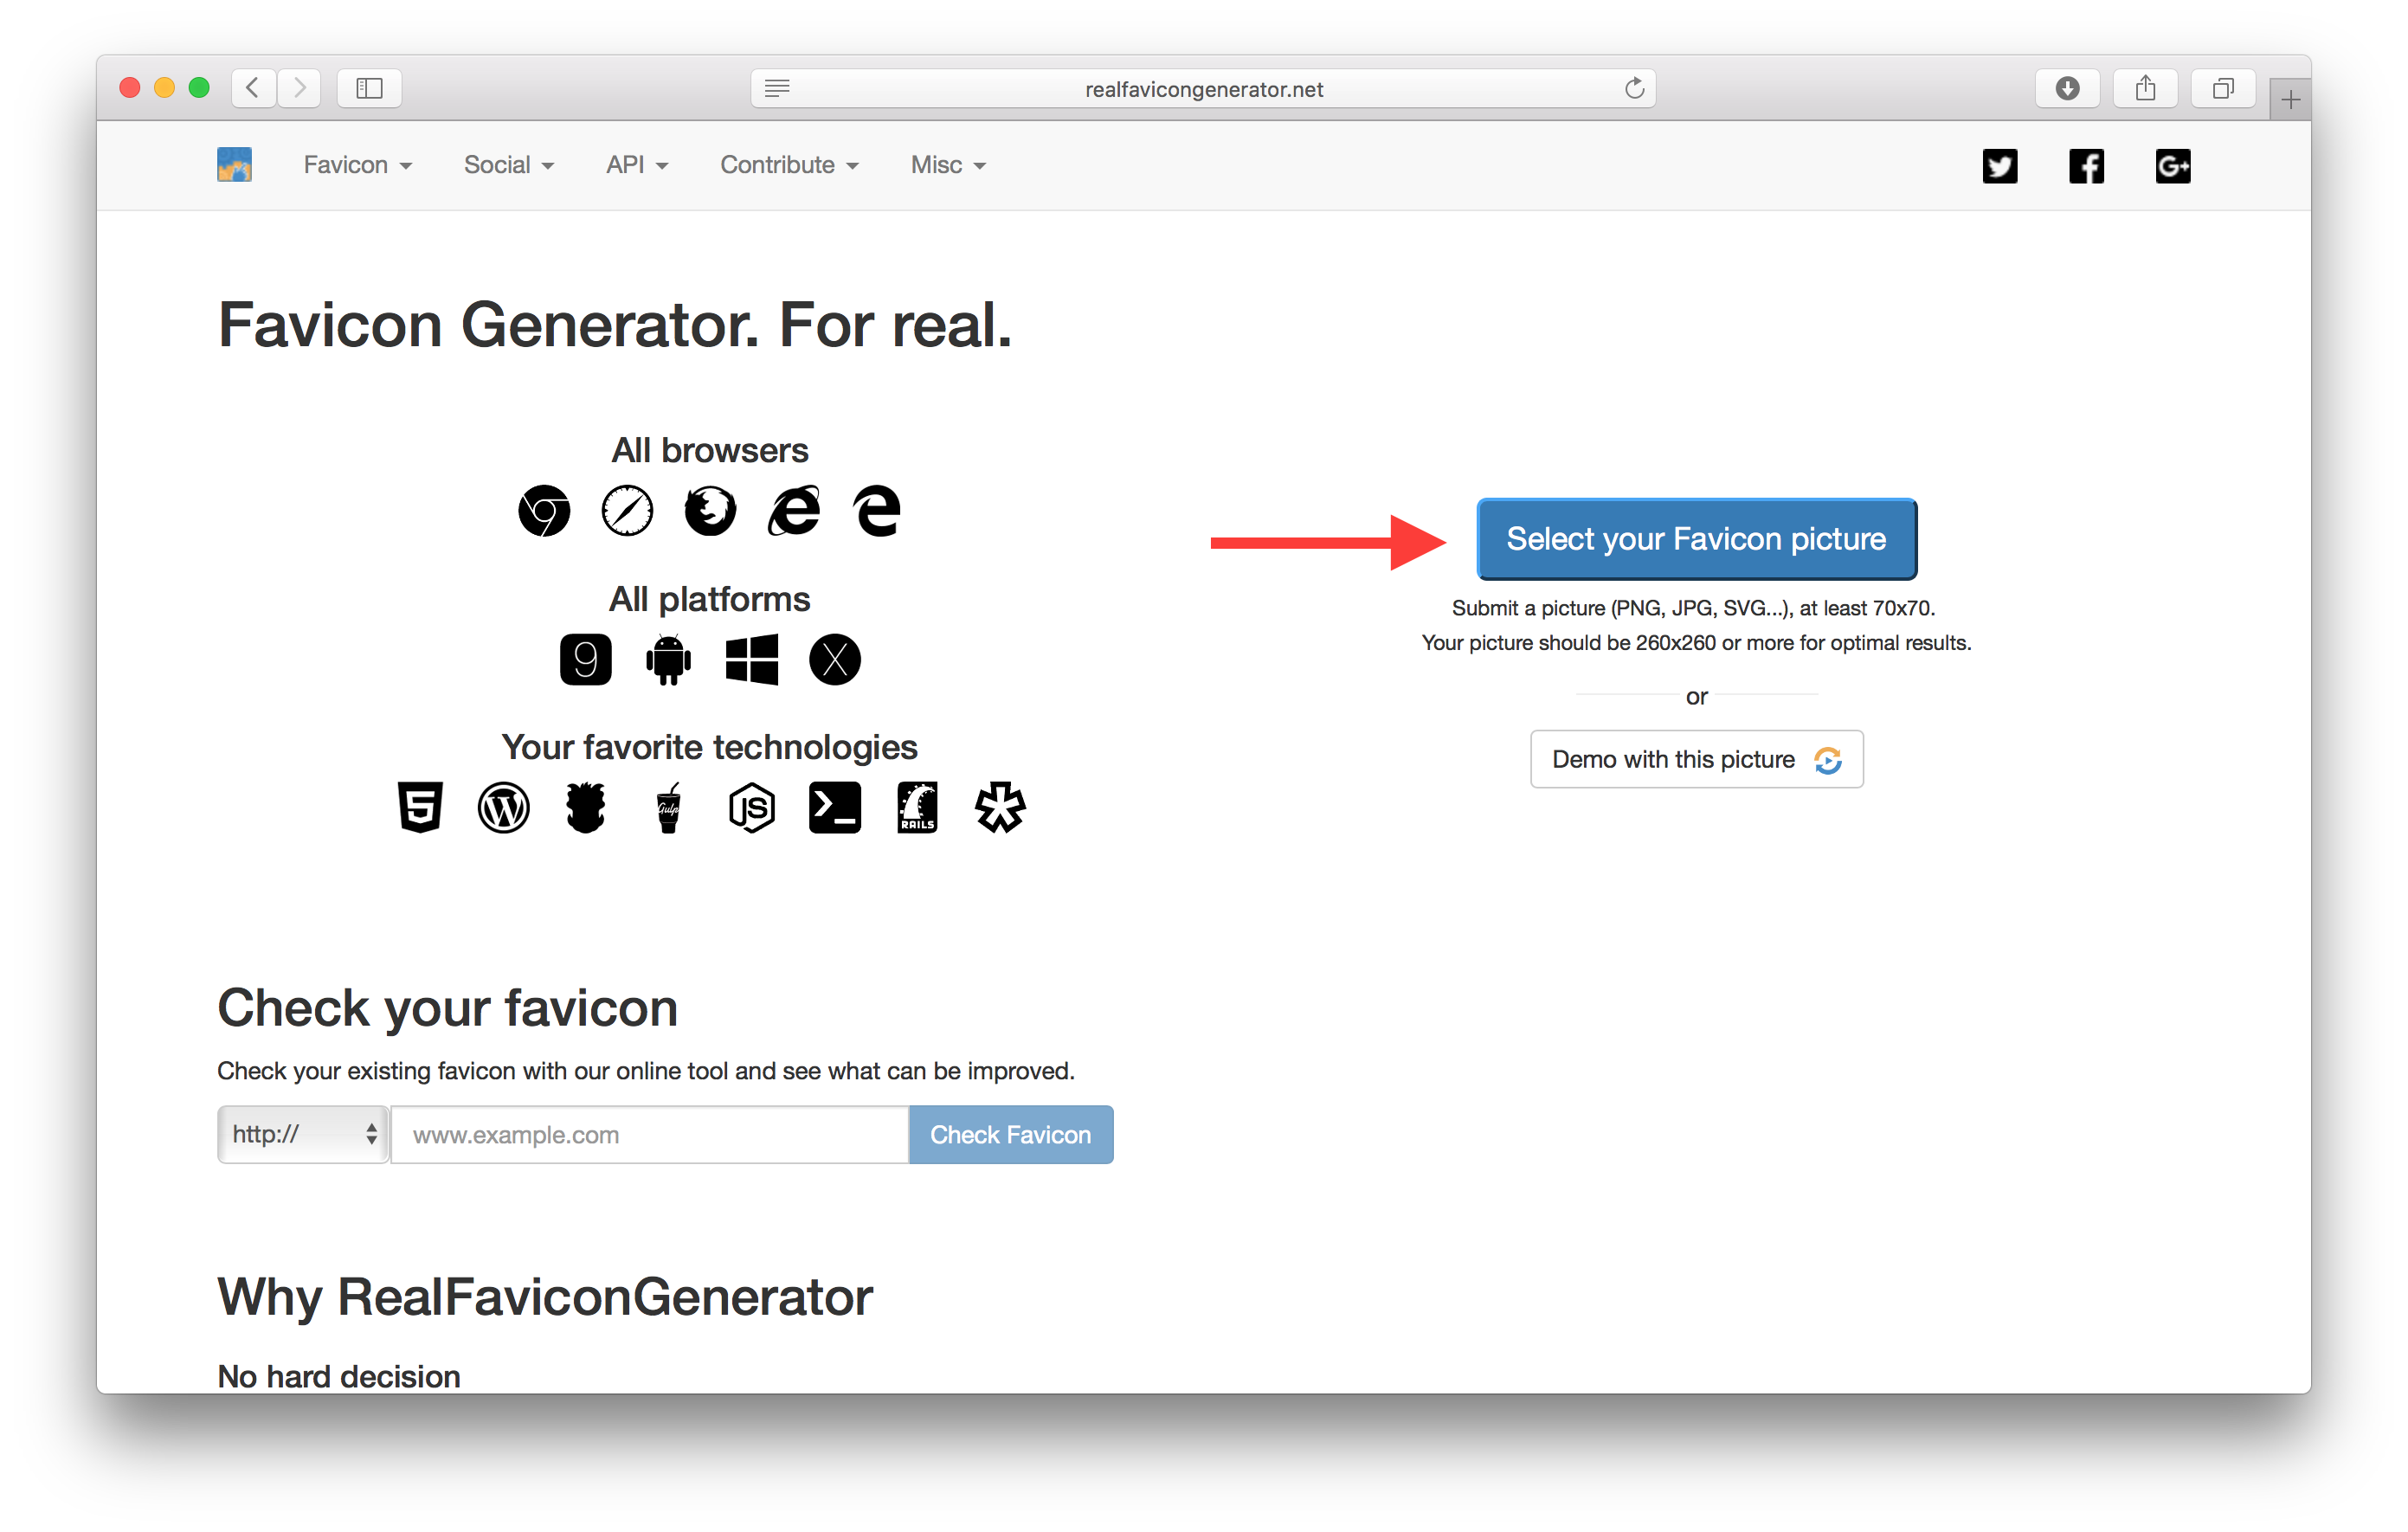Click the Firefox icon under All browsers
The height and width of the screenshot is (1532, 2408).
710,510
